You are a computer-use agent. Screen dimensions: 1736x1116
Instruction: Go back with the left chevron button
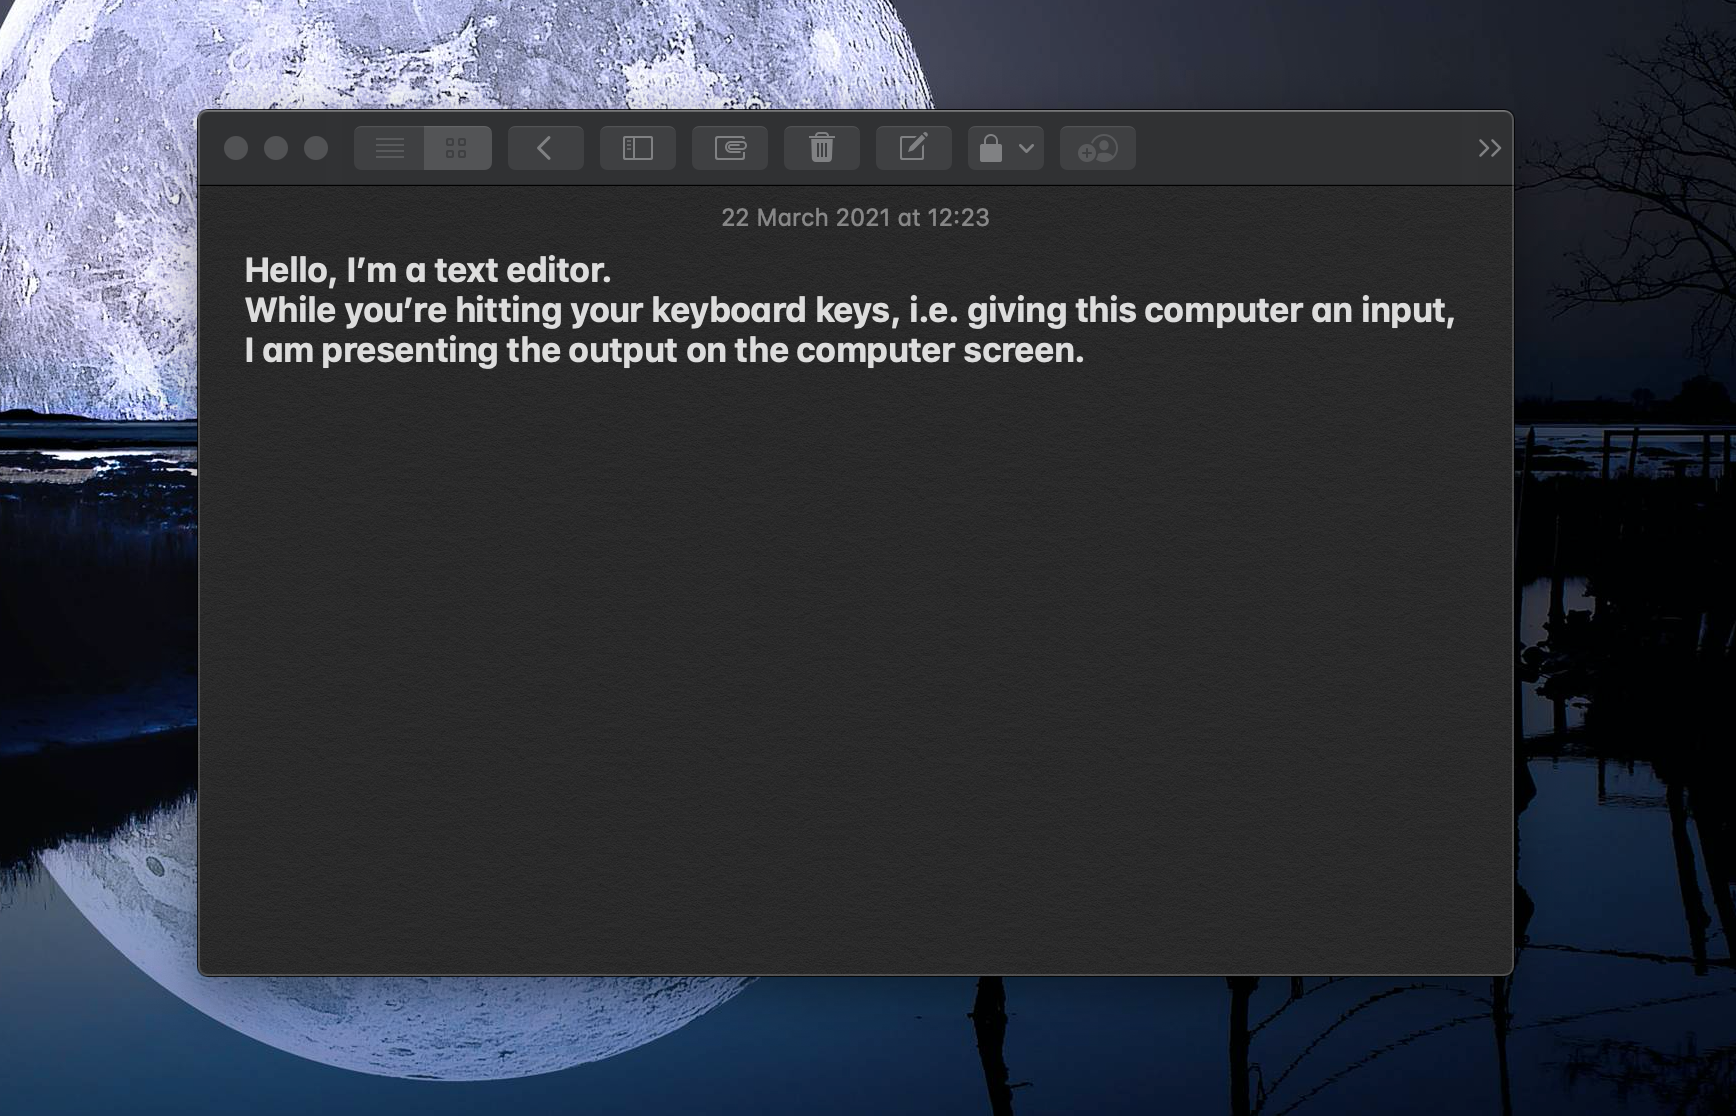coord(545,148)
